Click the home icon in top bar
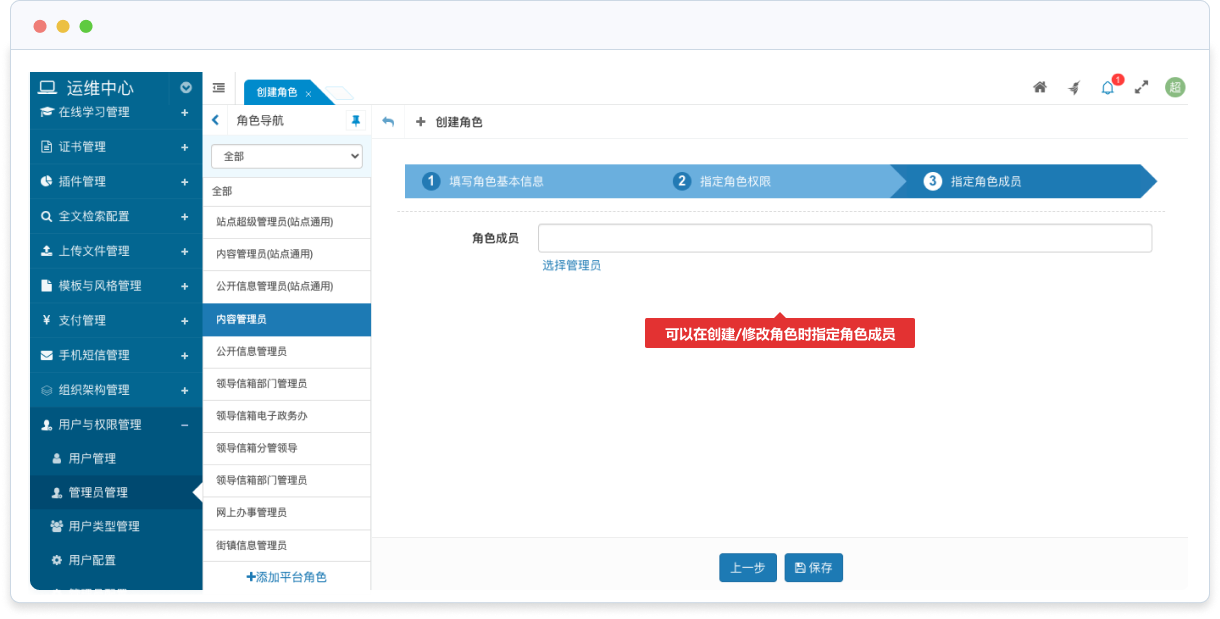1220x619 pixels. pos(1040,88)
